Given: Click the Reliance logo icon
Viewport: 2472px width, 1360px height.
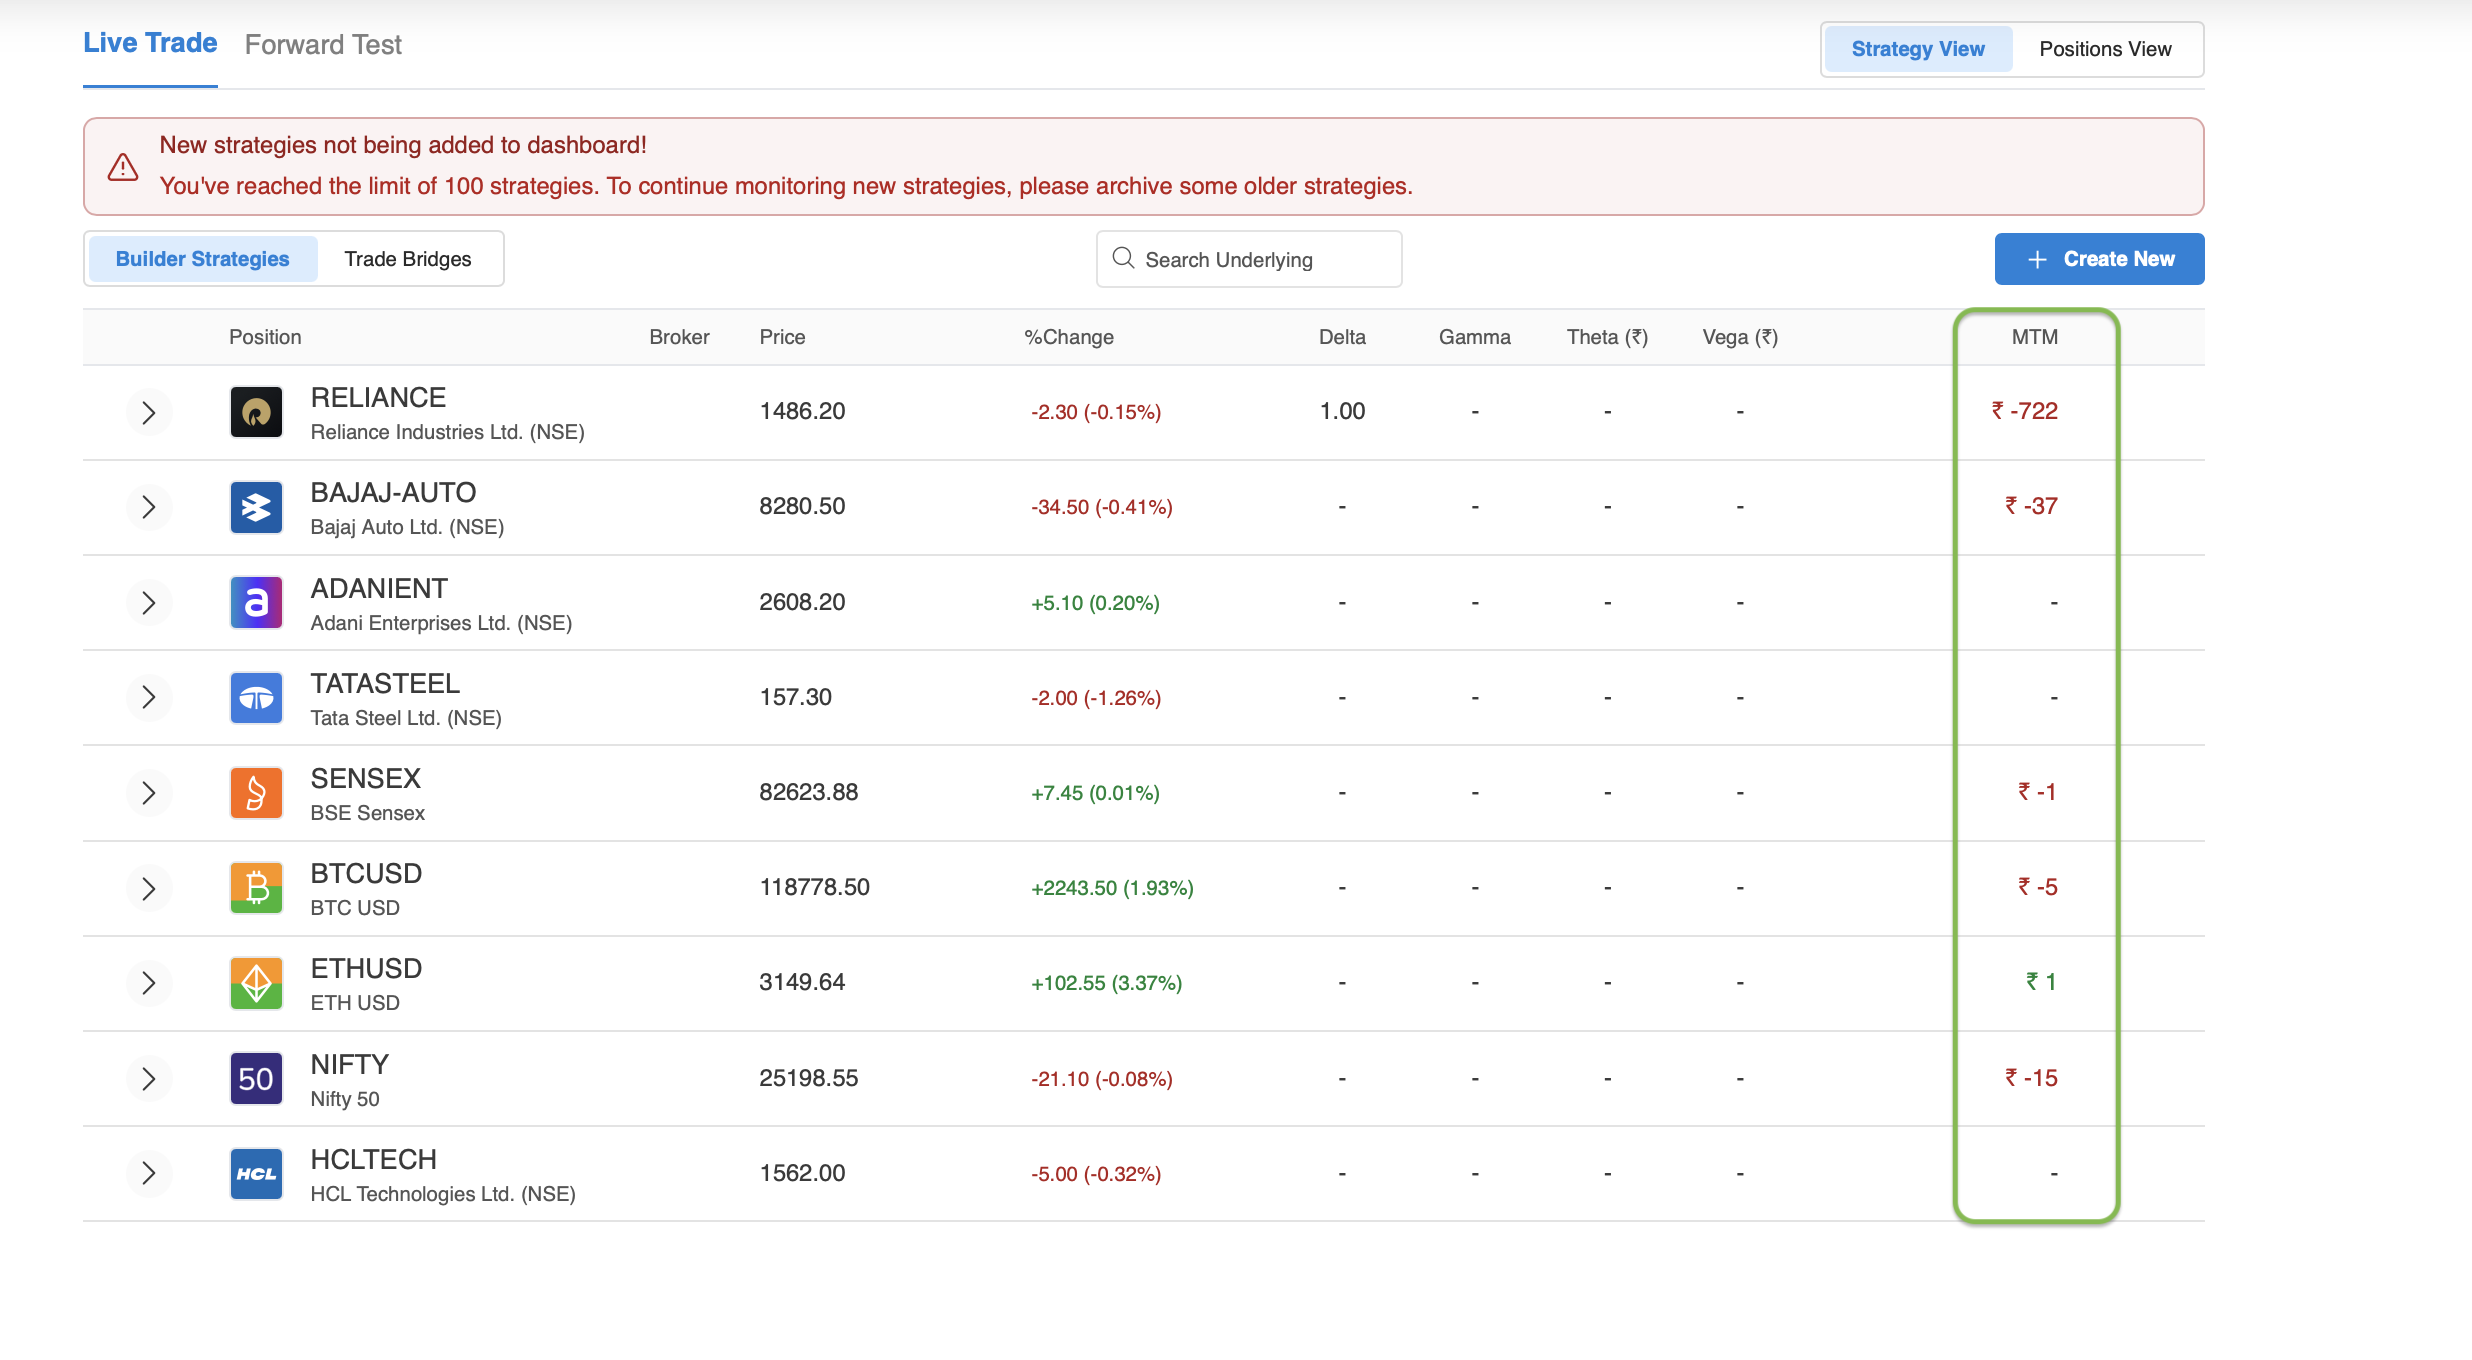Looking at the screenshot, I should tap(256, 412).
